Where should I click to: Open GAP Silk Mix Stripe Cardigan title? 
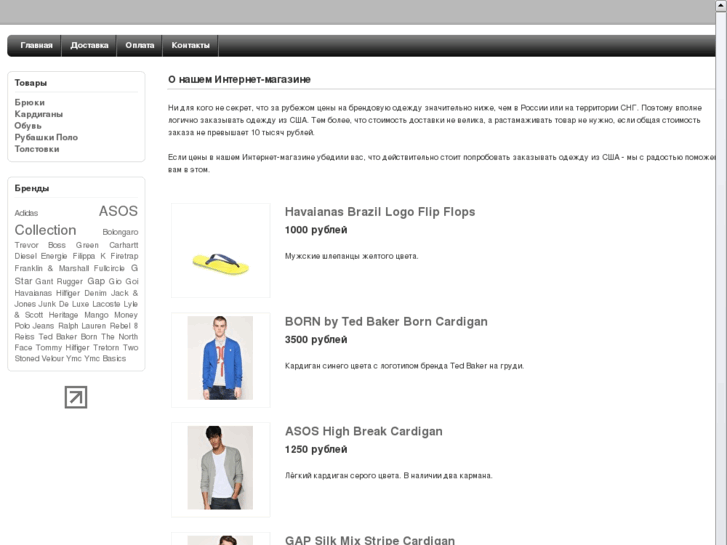(370, 540)
